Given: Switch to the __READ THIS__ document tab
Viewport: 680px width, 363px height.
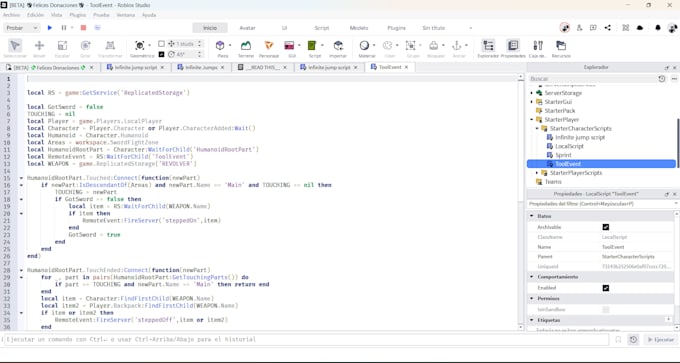Looking at the screenshot, I should tap(263, 67).
